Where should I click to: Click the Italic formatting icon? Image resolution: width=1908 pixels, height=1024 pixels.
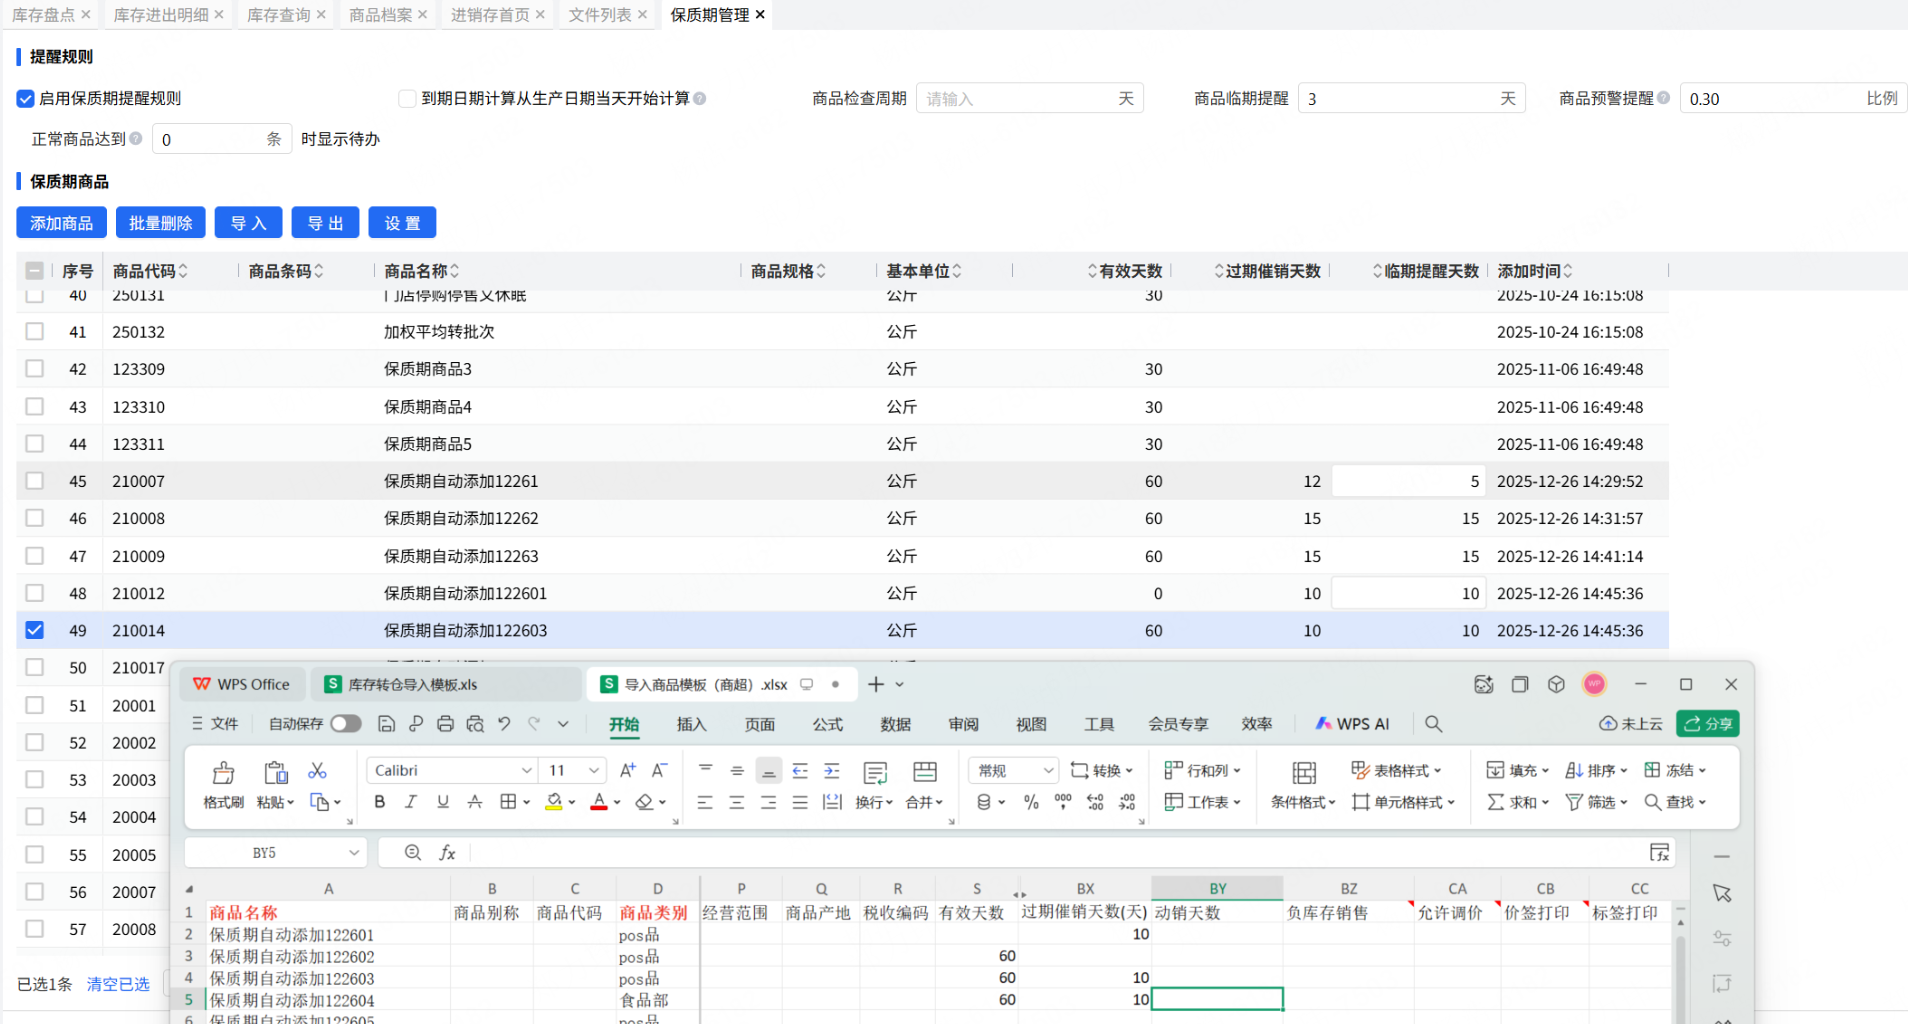411,802
